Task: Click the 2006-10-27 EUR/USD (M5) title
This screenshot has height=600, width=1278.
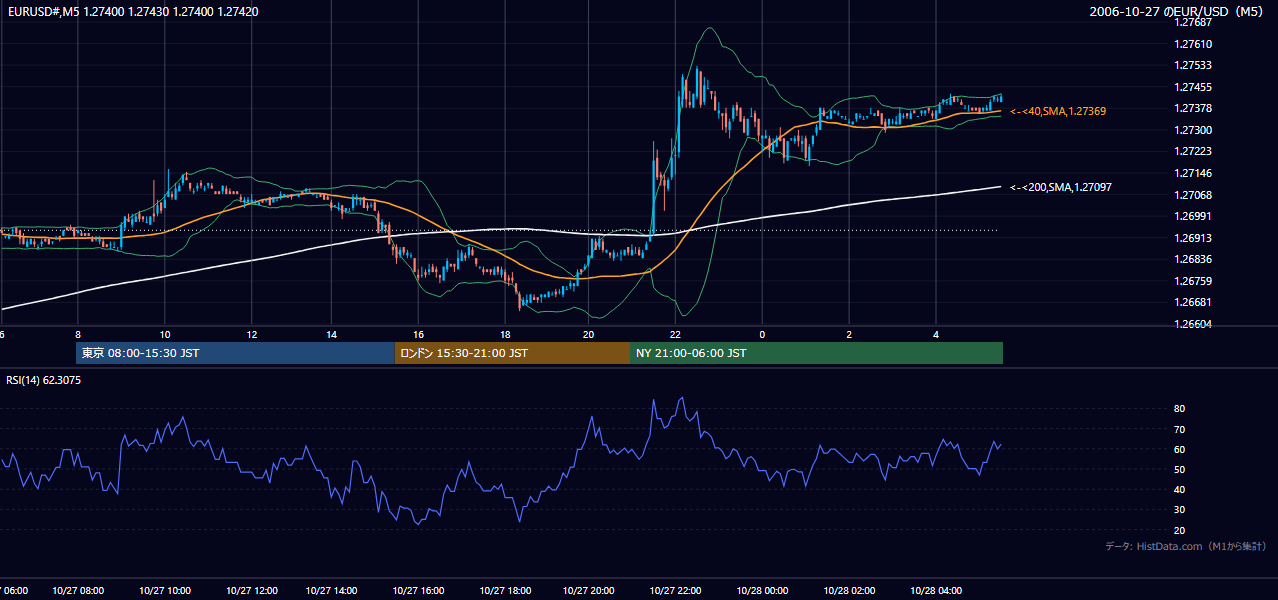Action: [1178, 12]
